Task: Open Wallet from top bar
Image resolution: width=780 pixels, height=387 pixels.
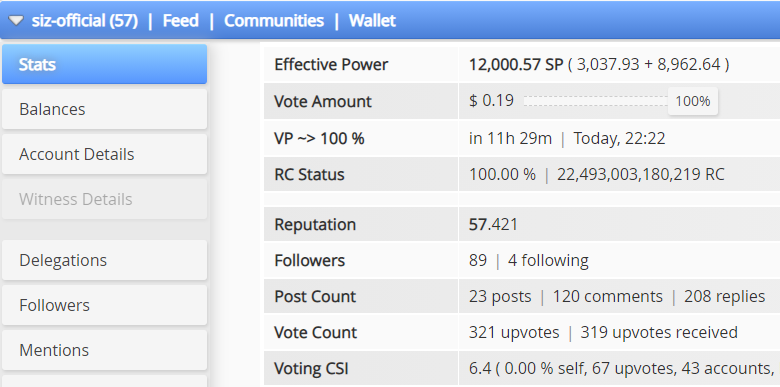Action: [372, 21]
